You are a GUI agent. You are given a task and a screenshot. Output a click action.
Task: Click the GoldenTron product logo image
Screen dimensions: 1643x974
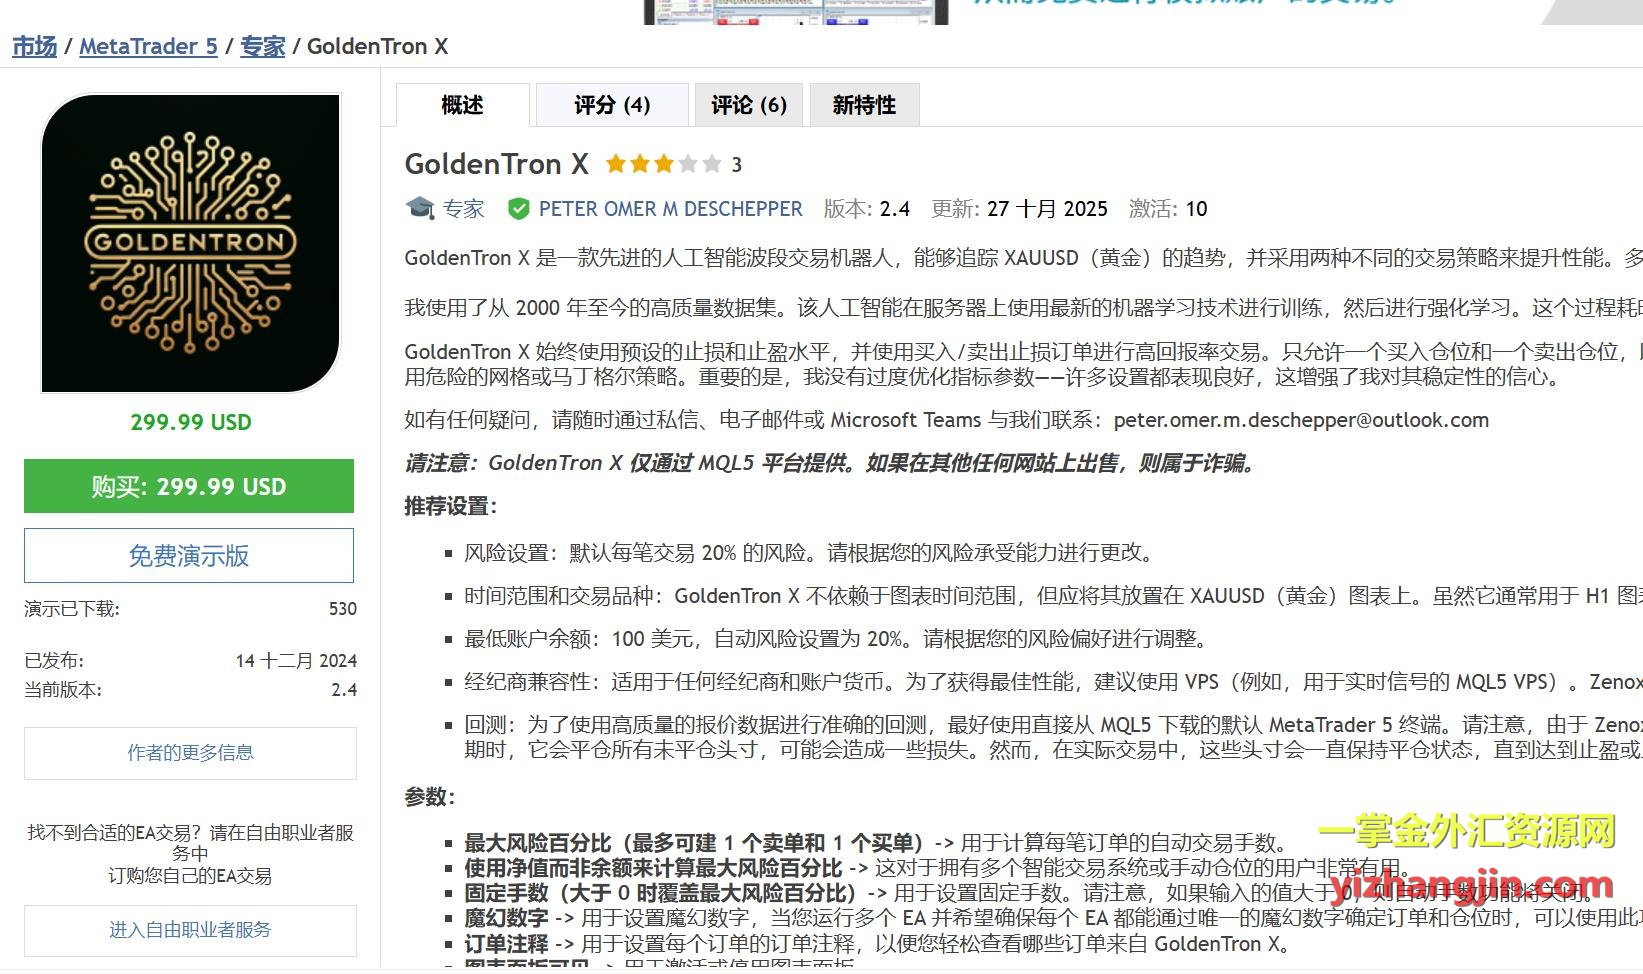click(x=190, y=243)
